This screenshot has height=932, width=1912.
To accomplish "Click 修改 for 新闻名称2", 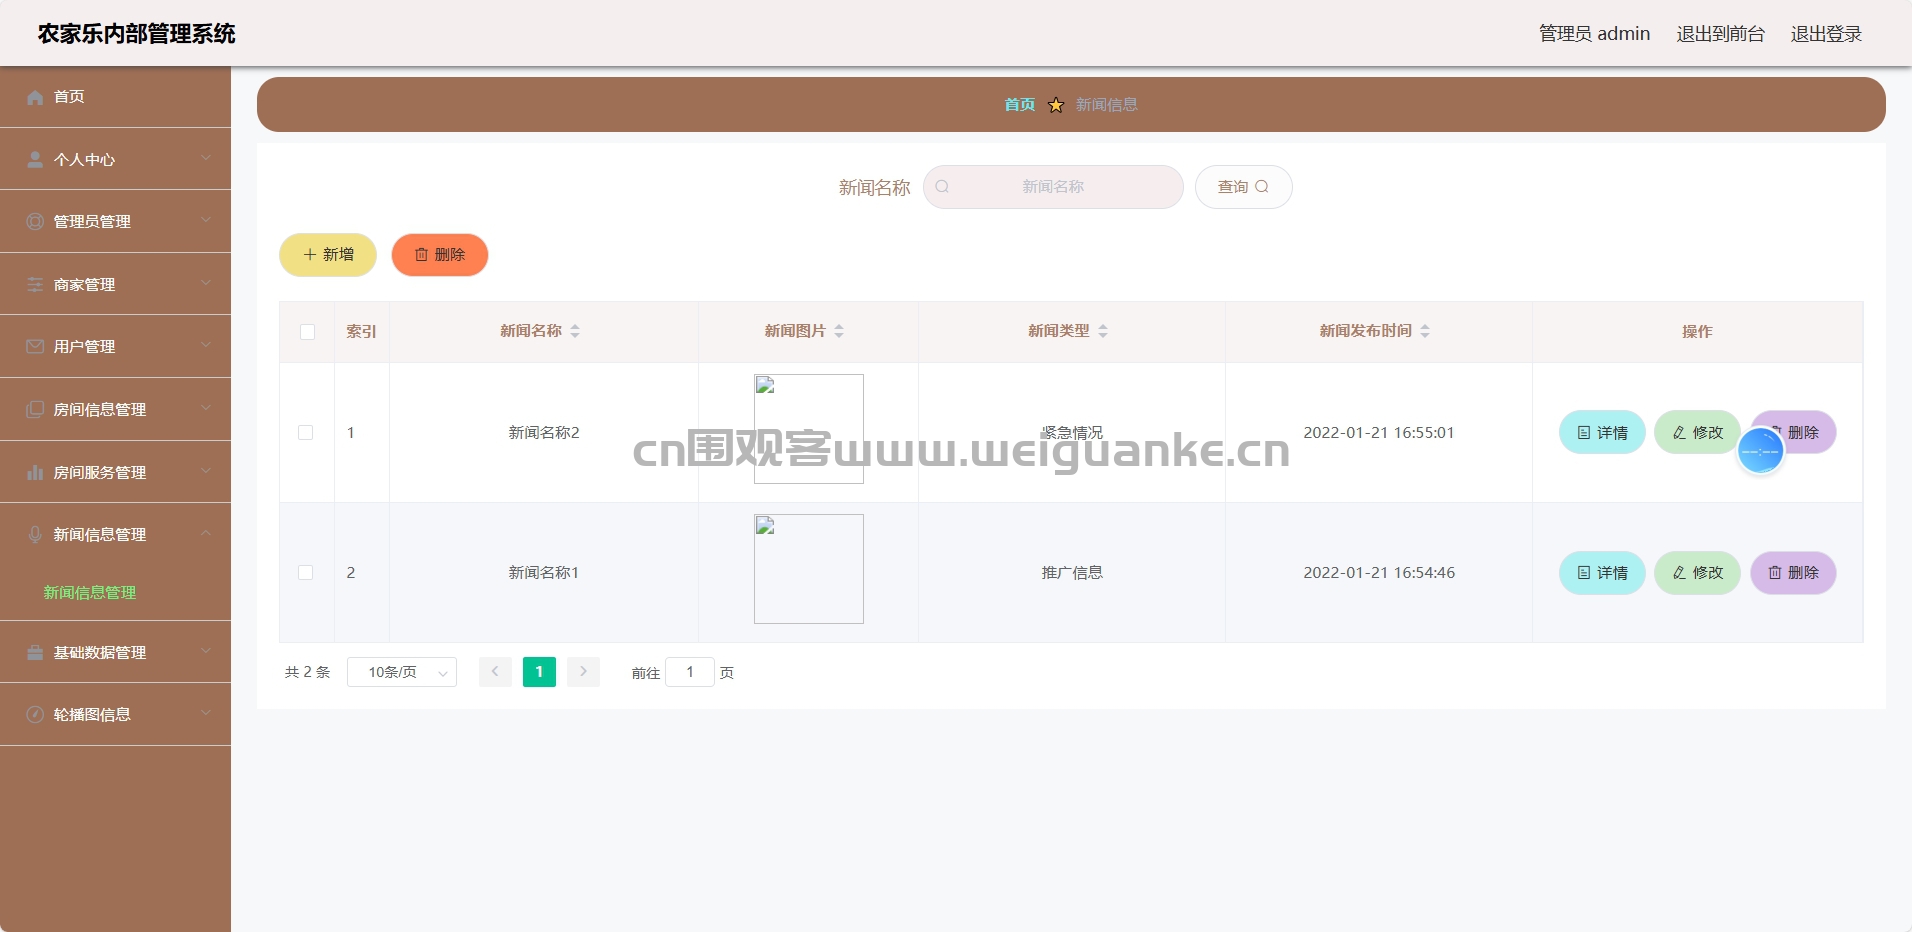I will pyautogui.click(x=1697, y=433).
